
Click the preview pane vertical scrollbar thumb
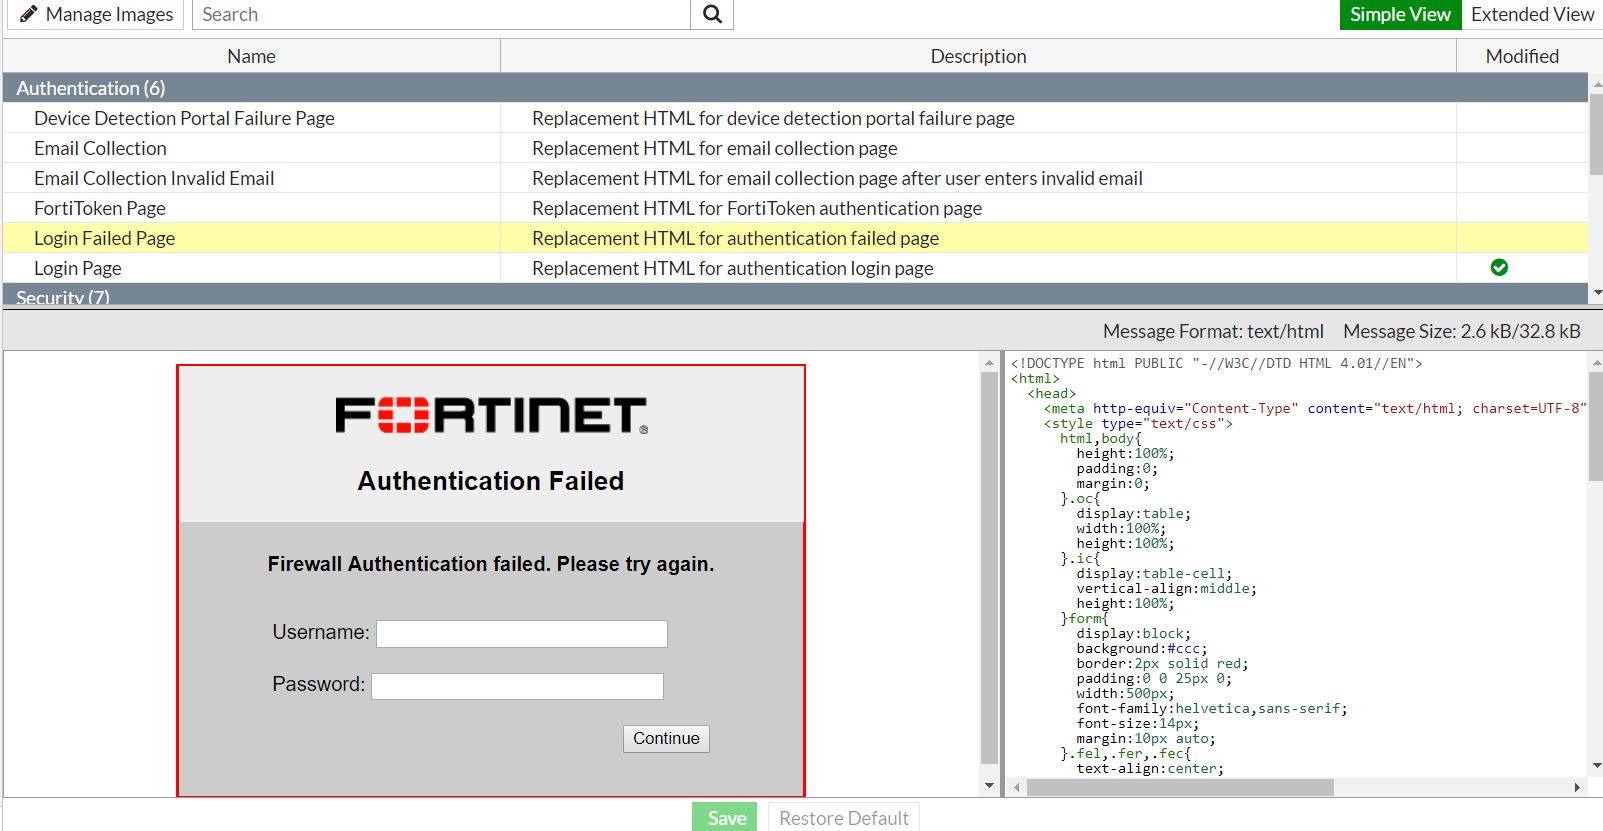point(990,567)
